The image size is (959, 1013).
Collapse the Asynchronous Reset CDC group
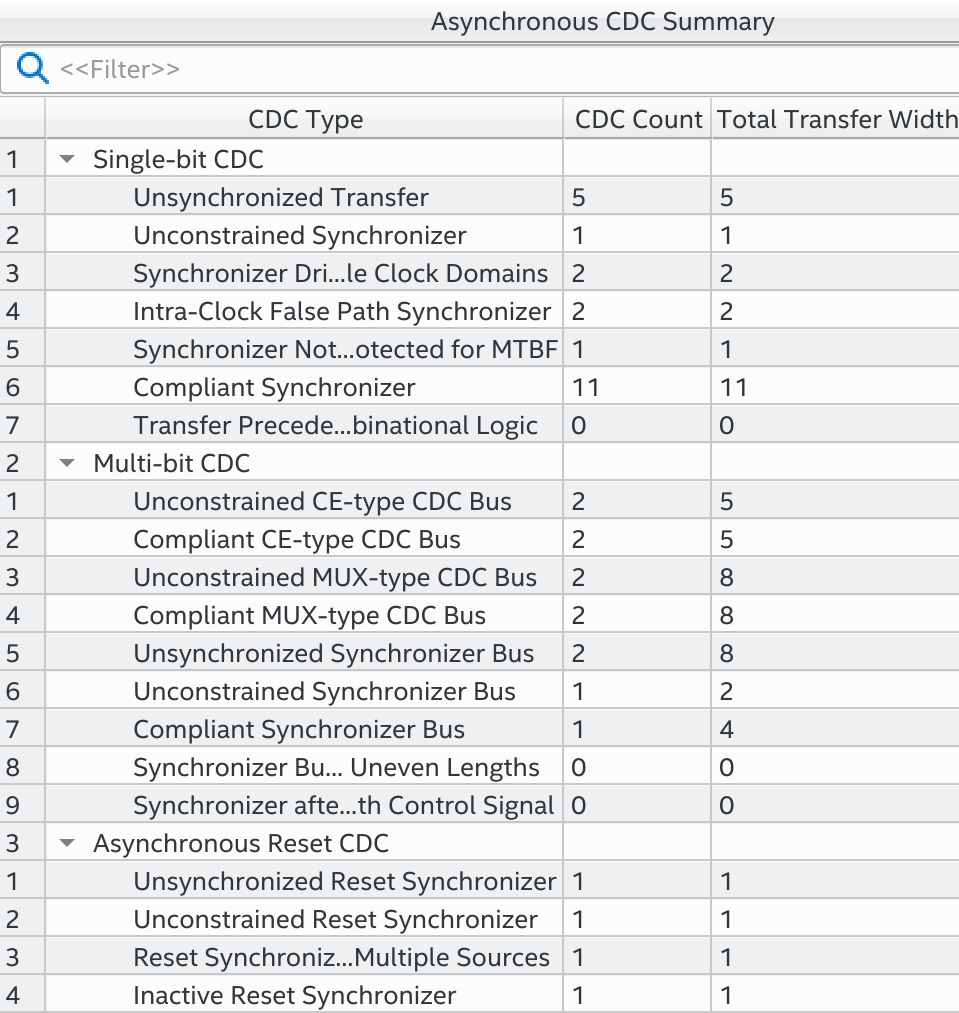(x=68, y=843)
